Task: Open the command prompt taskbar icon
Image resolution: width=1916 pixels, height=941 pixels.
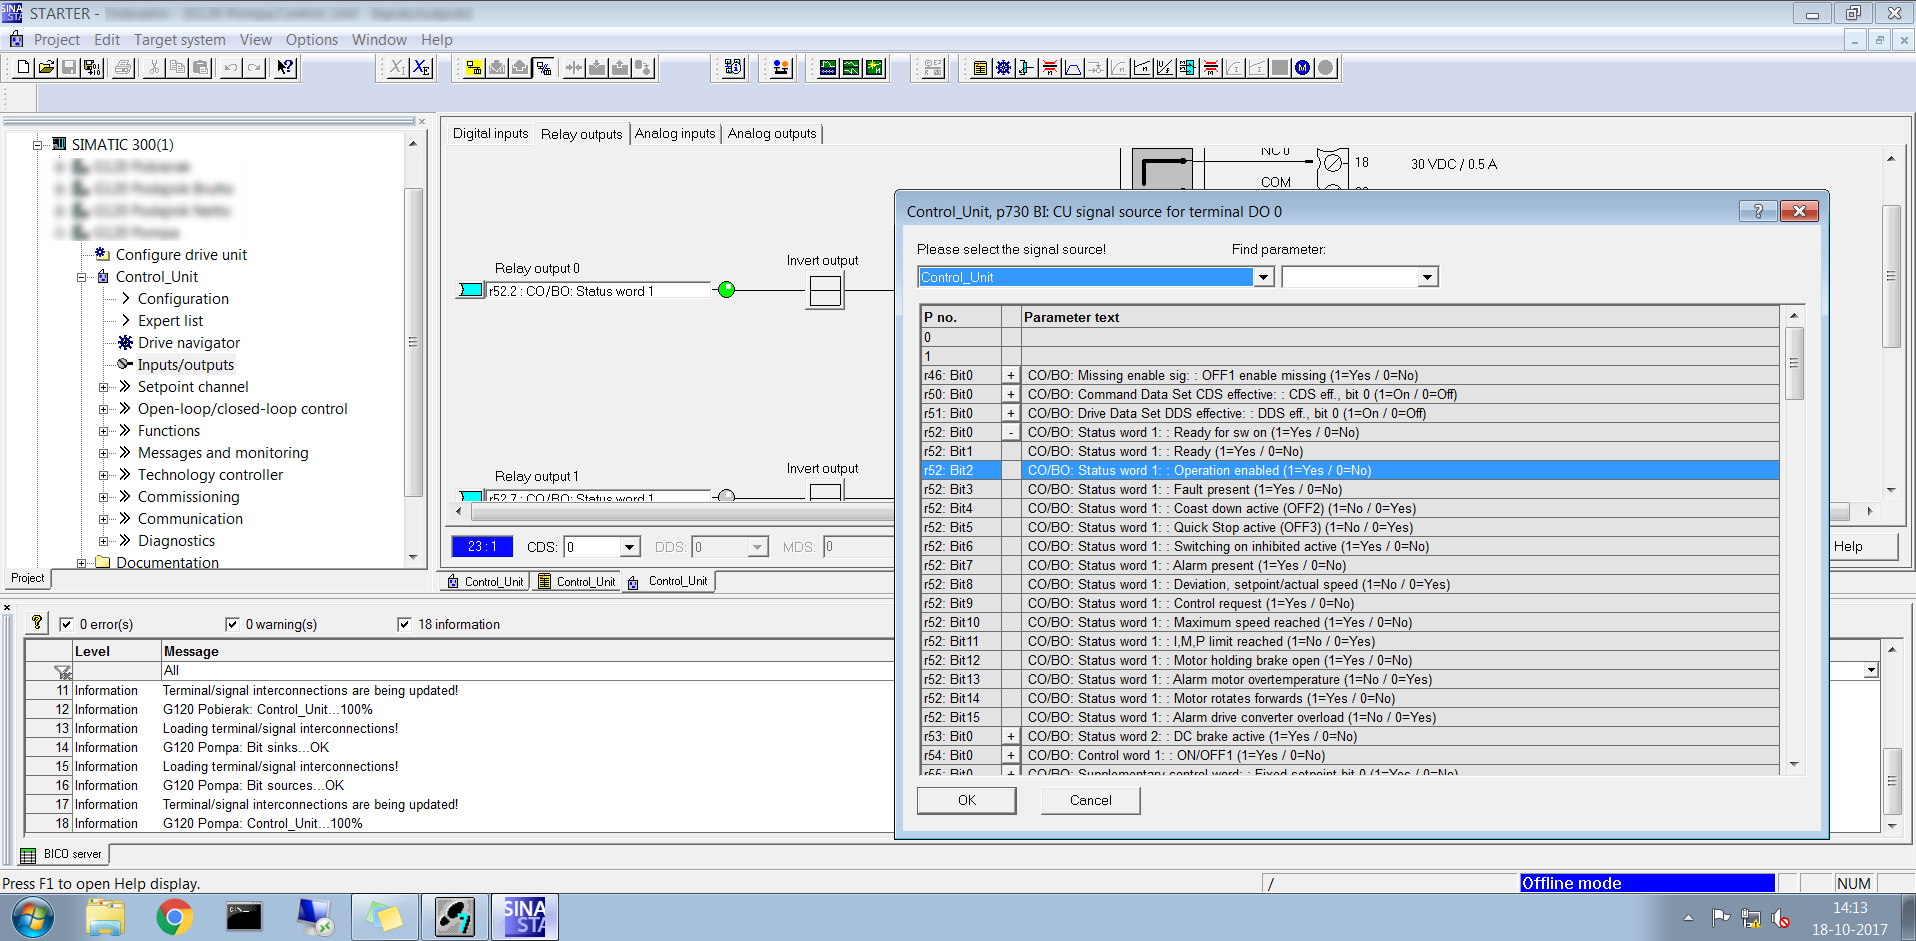Action: pos(244,917)
